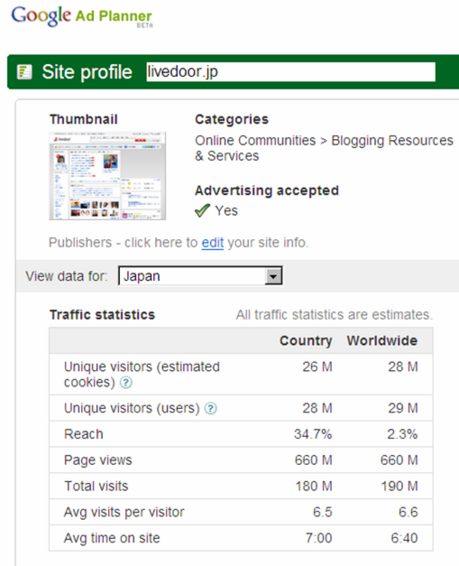
Task: Select the 180 M total visits value
Action: click(x=314, y=486)
